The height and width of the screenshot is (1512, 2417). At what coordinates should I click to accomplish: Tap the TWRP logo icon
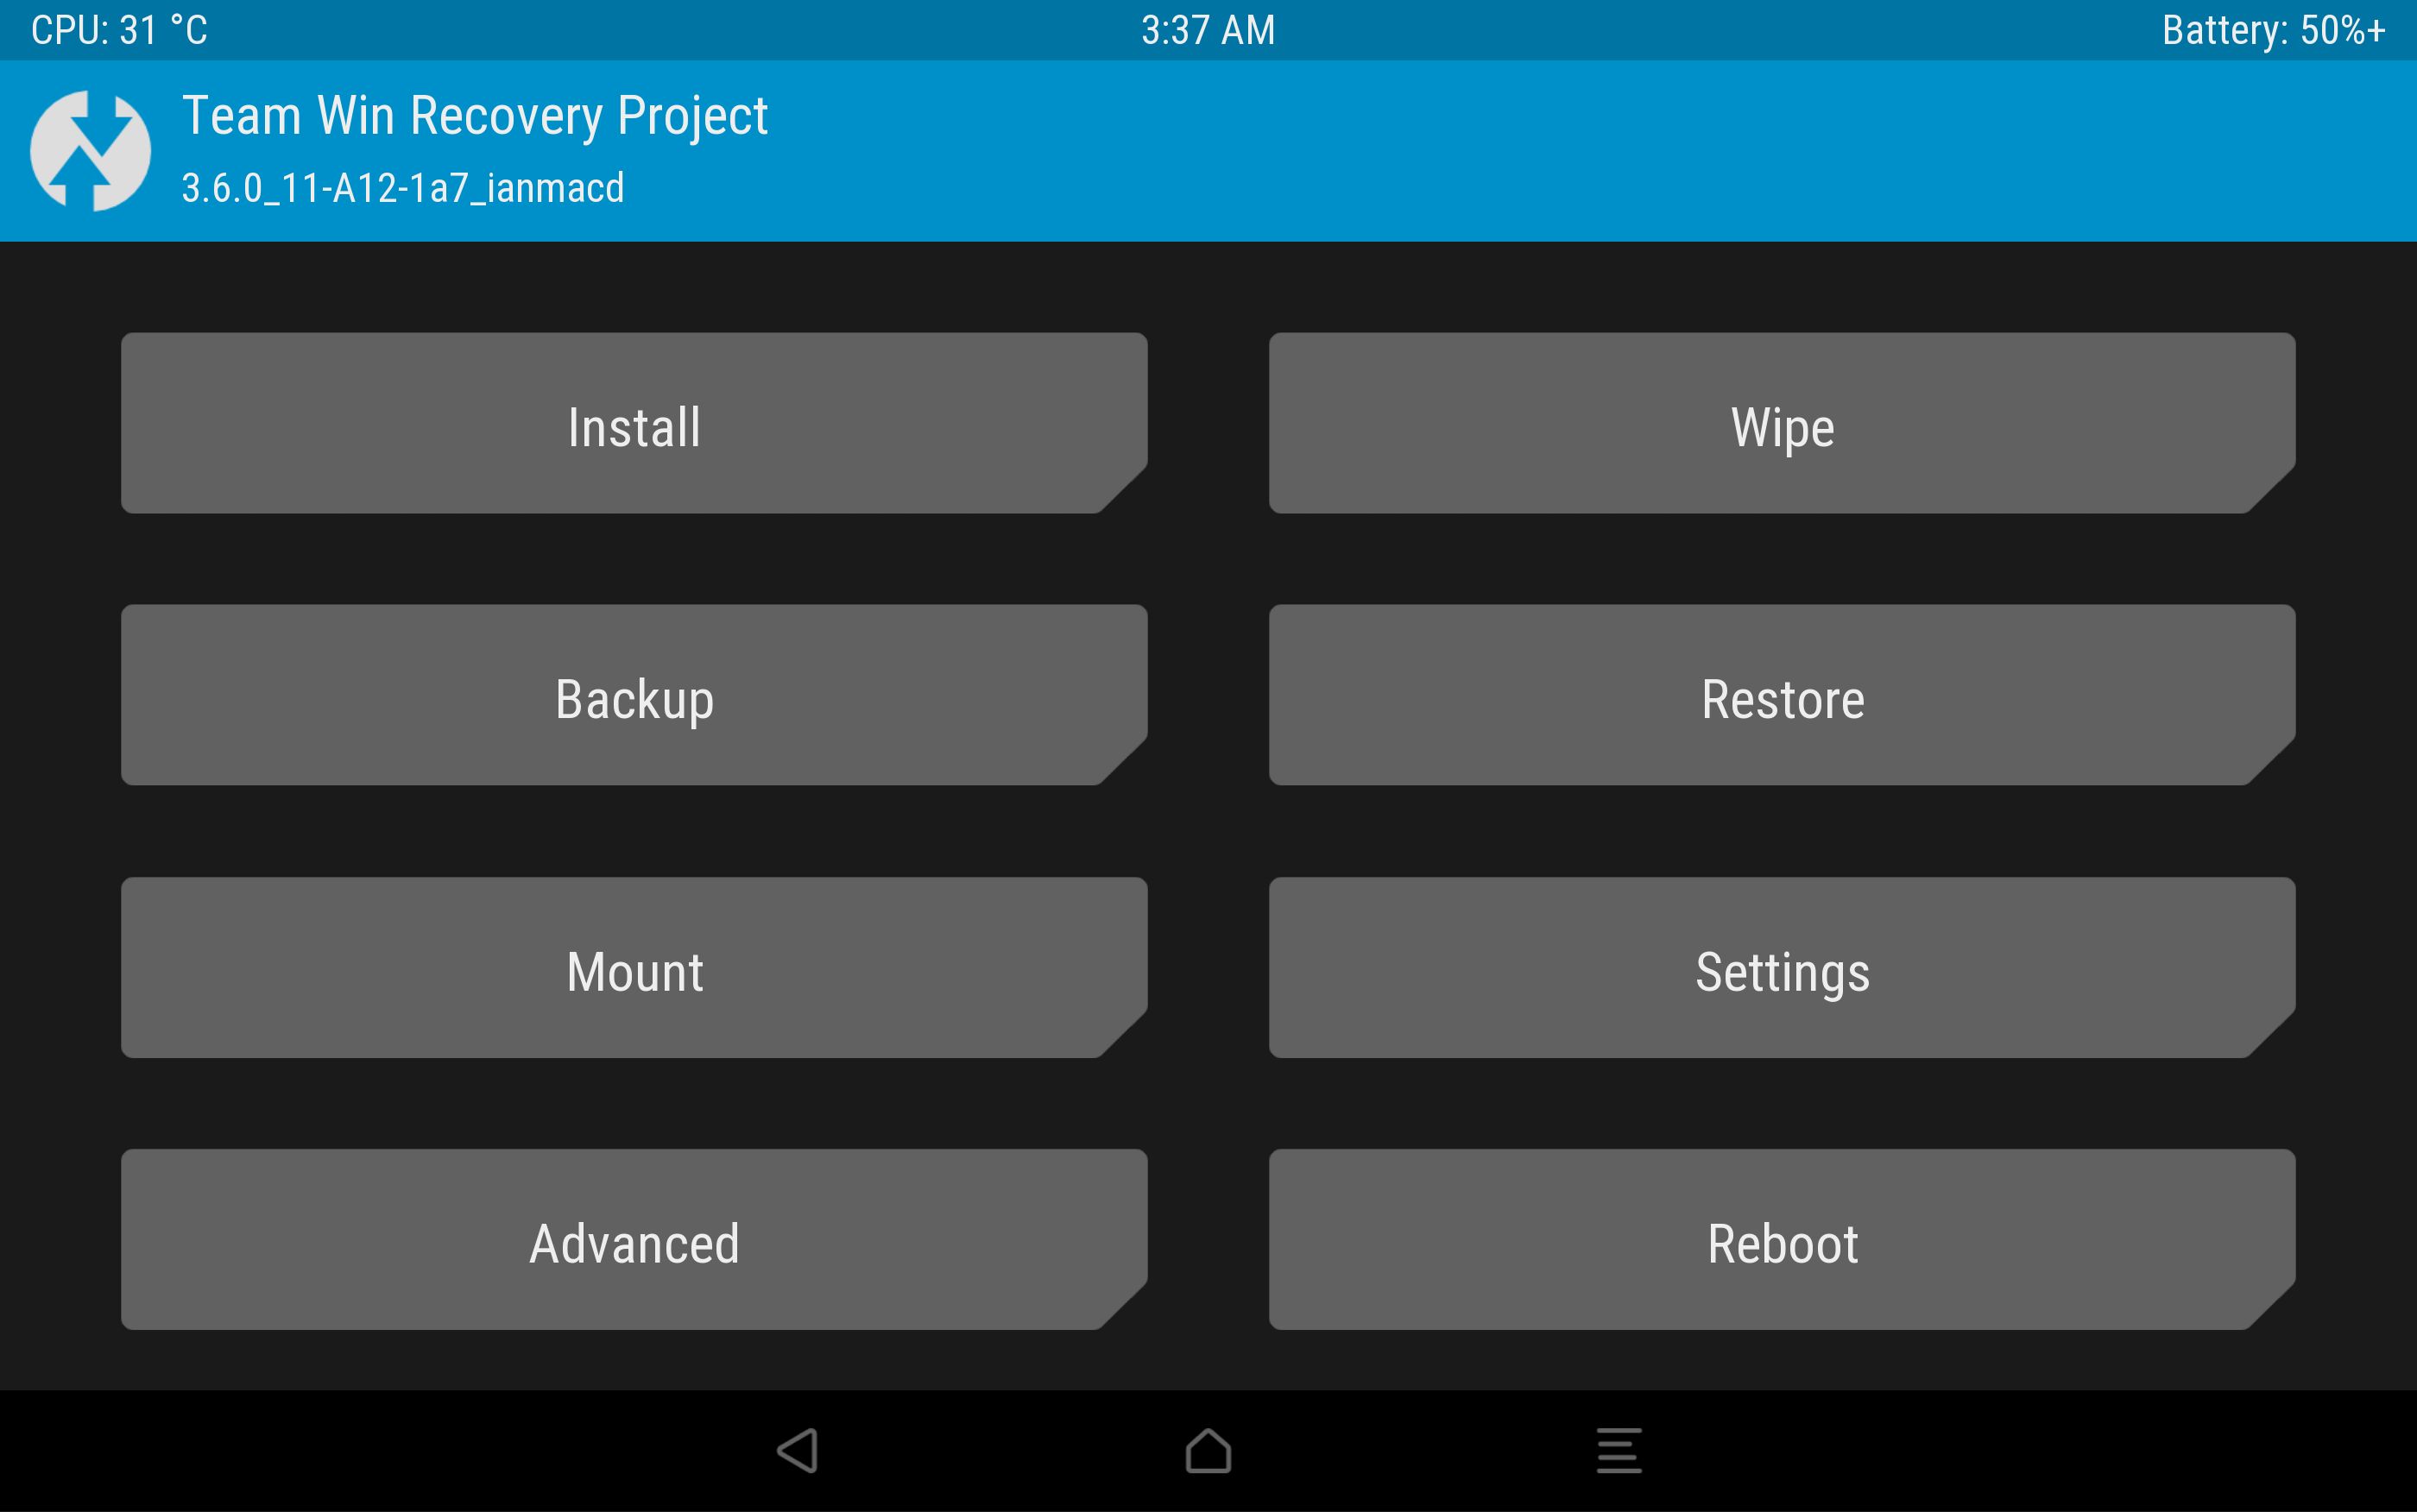click(x=90, y=151)
